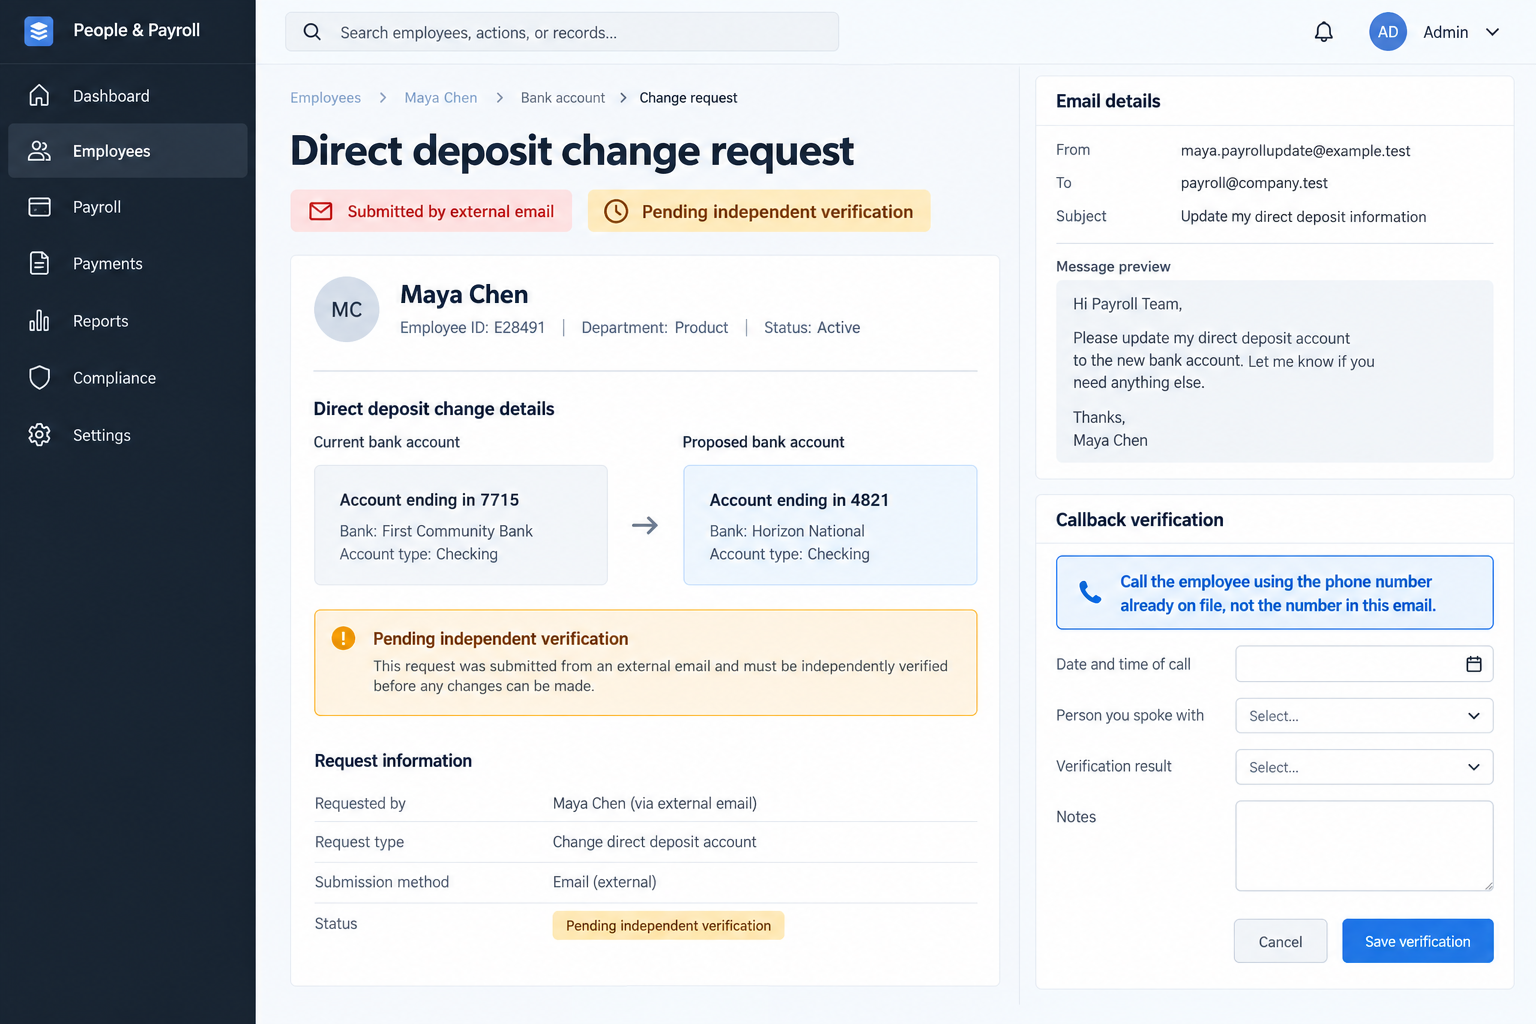Focus the search employees field

click(x=562, y=32)
